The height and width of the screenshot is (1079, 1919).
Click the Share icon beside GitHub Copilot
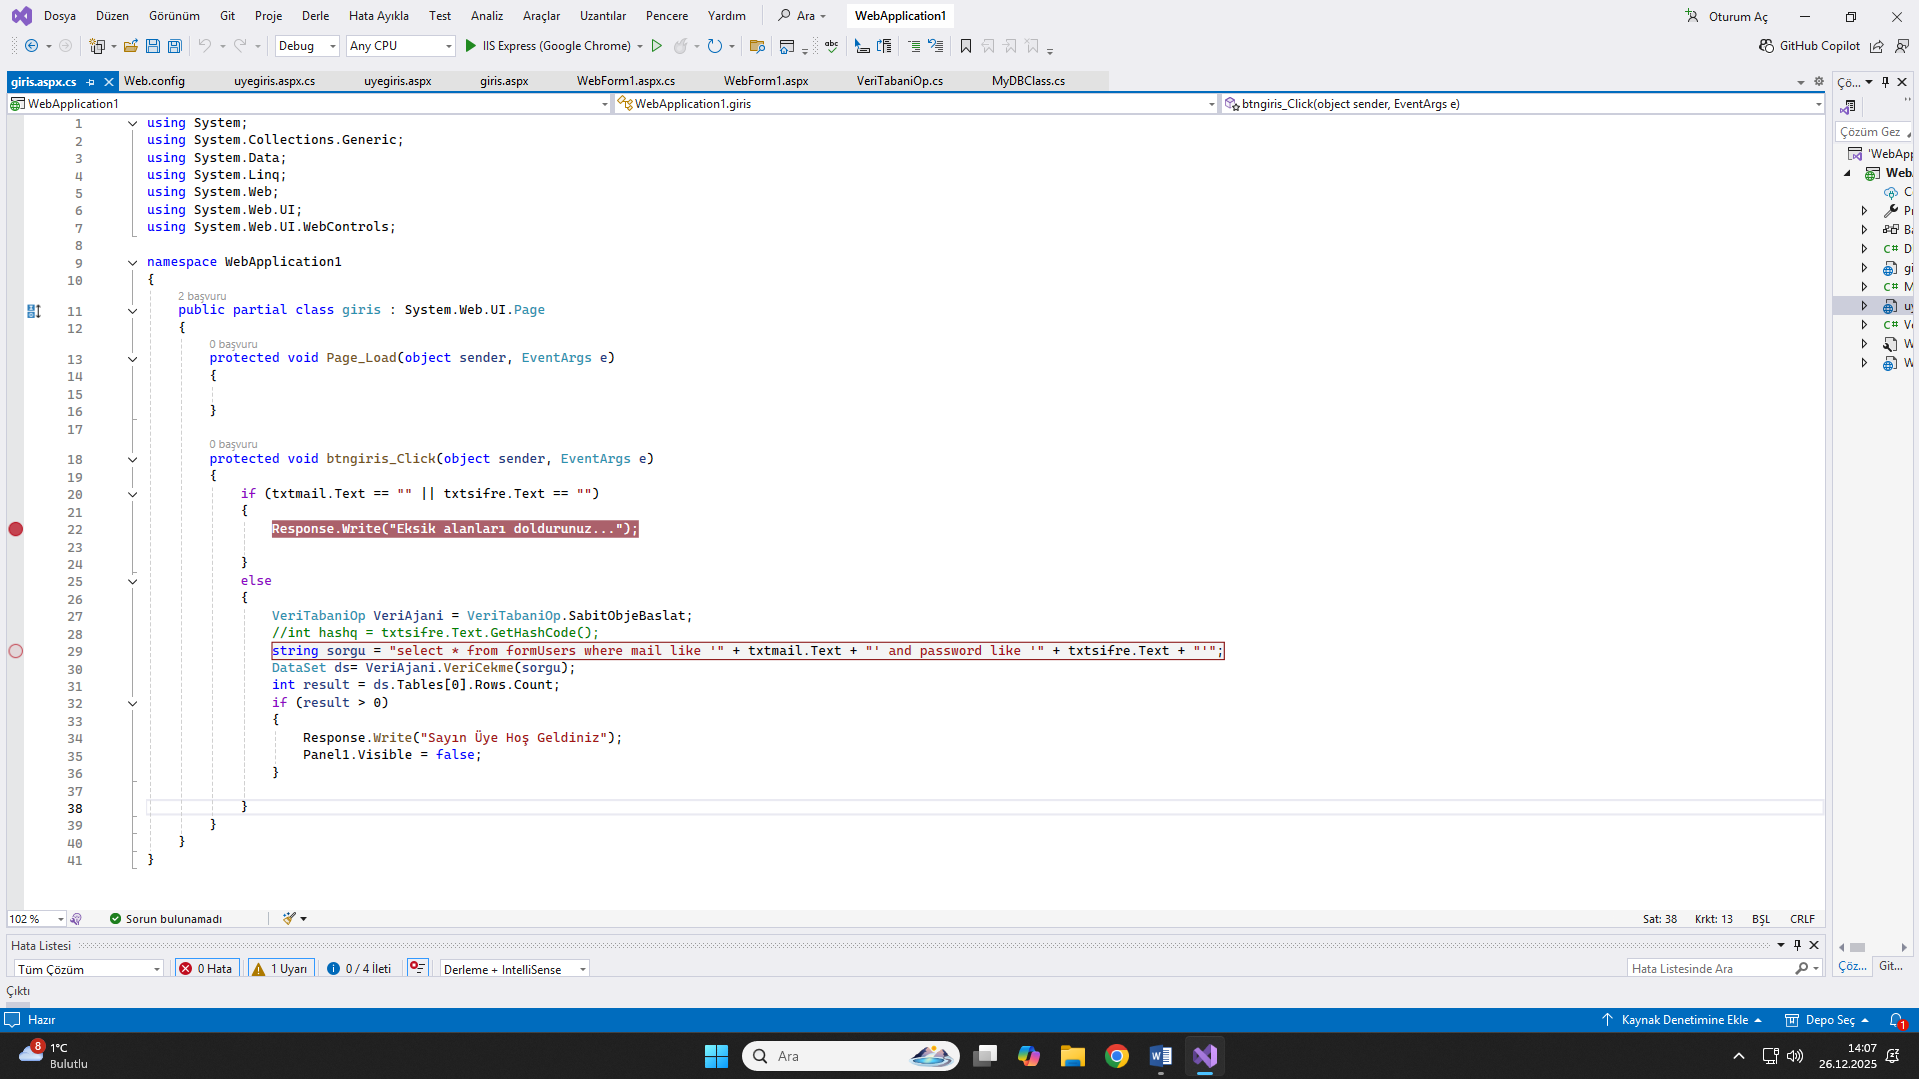(x=1877, y=46)
